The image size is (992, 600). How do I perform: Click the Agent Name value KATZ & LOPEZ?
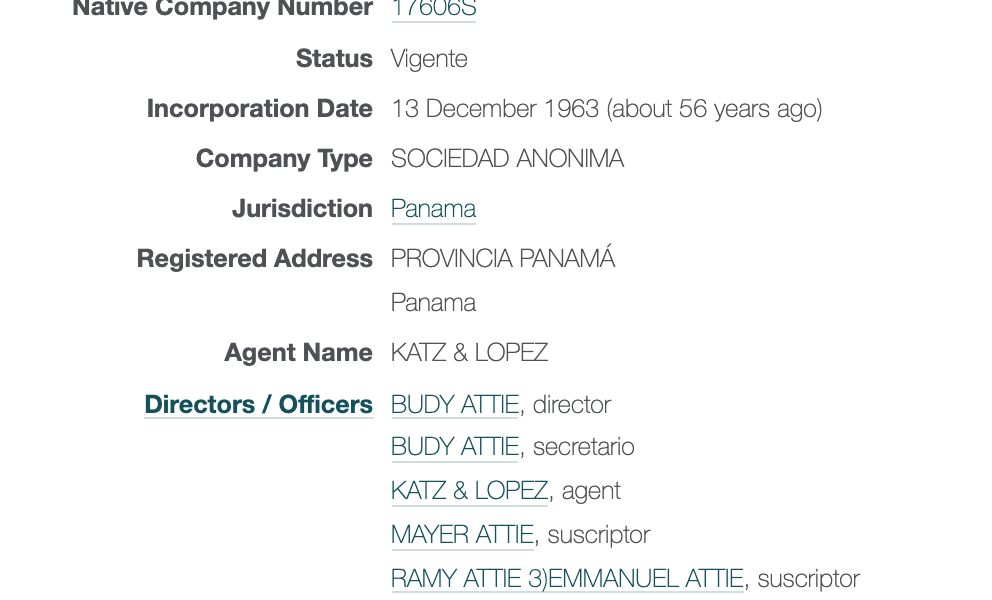click(x=469, y=353)
